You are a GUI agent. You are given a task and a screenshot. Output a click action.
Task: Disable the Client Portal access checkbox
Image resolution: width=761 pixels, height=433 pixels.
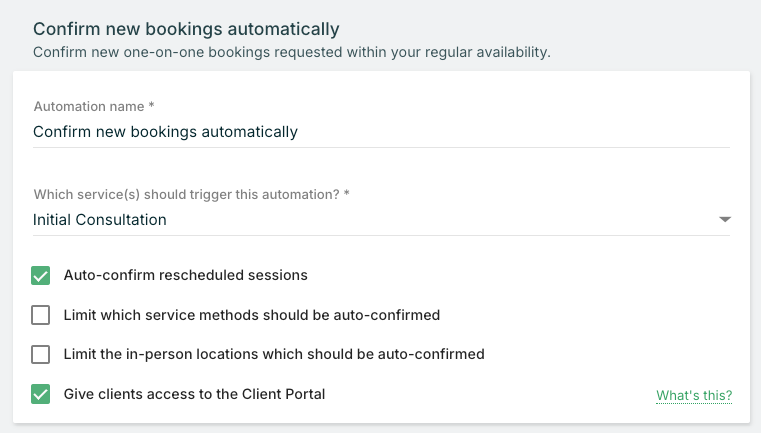point(41,394)
